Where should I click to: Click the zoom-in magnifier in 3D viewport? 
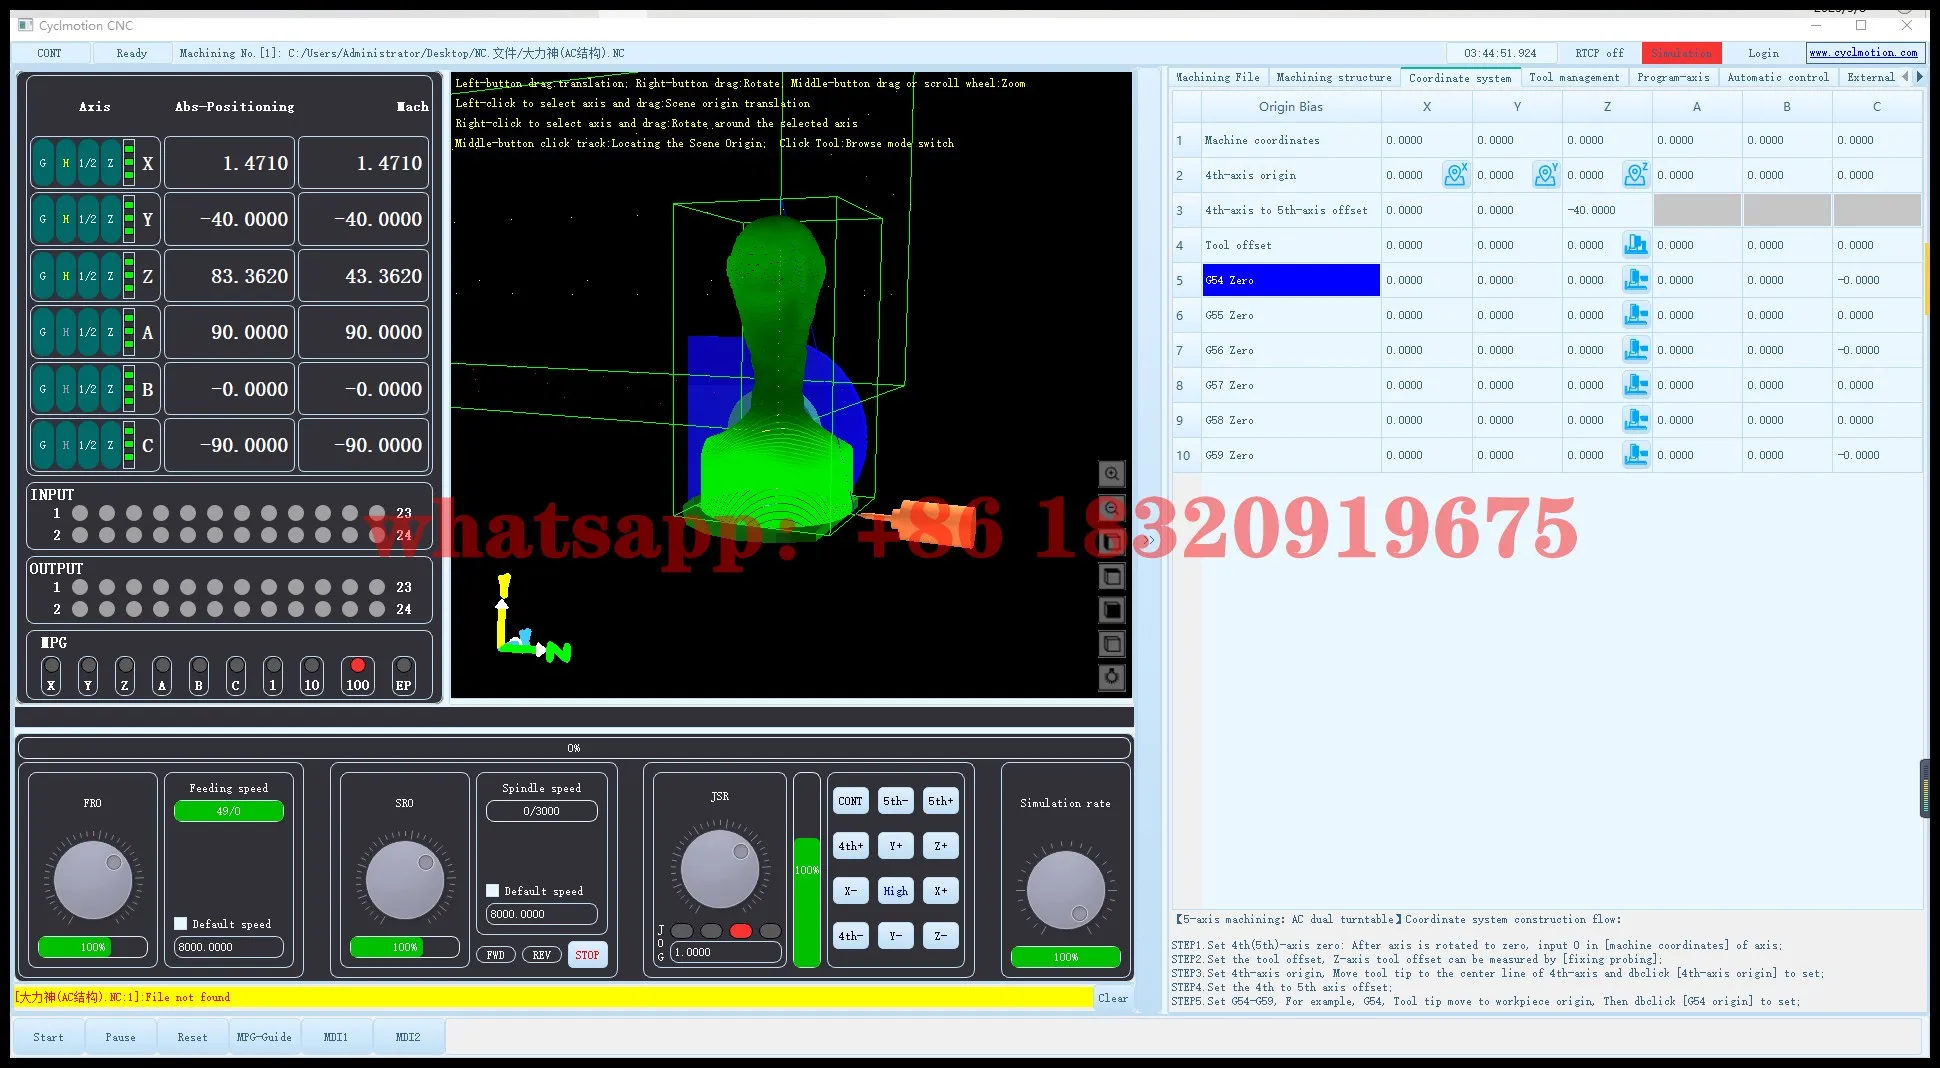[1111, 474]
